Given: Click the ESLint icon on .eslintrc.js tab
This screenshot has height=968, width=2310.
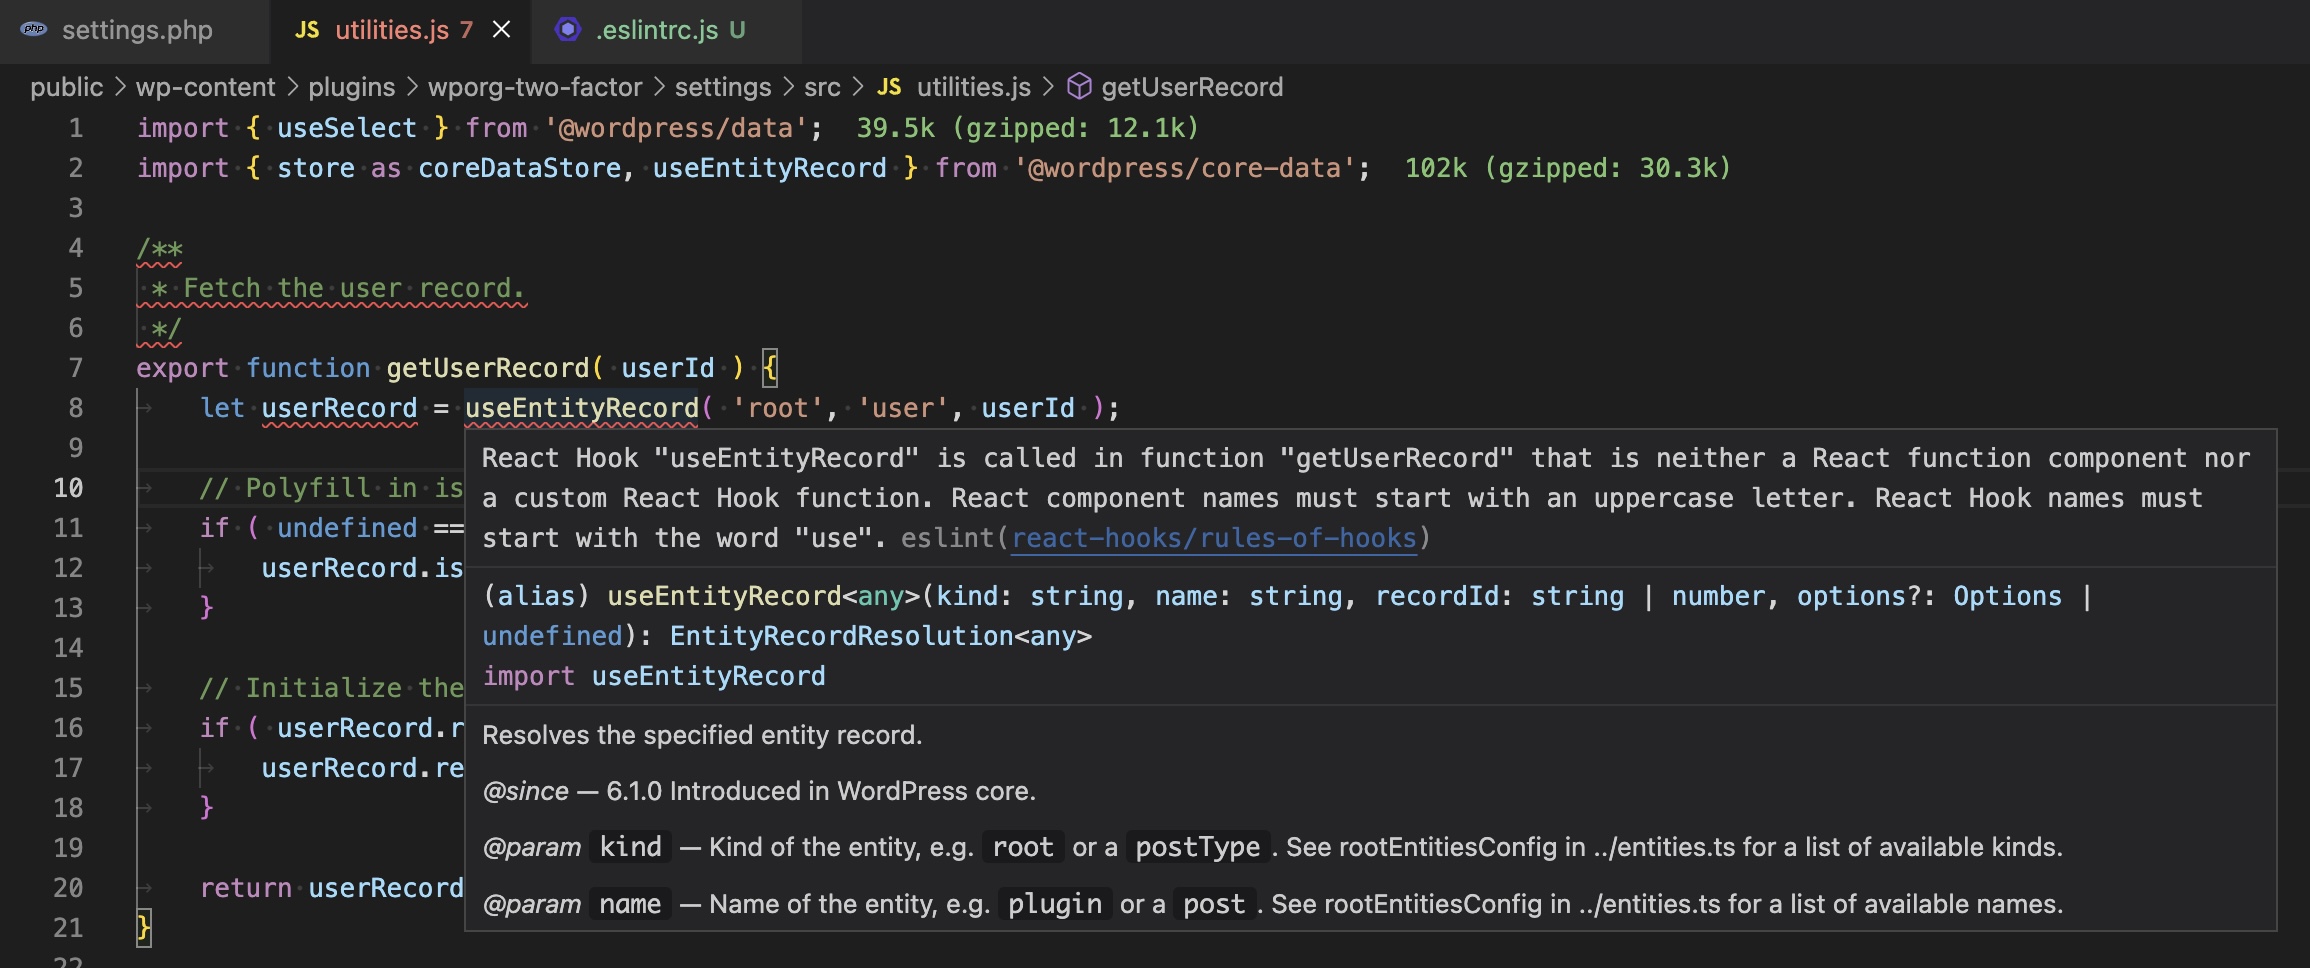Looking at the screenshot, I should (x=568, y=30).
